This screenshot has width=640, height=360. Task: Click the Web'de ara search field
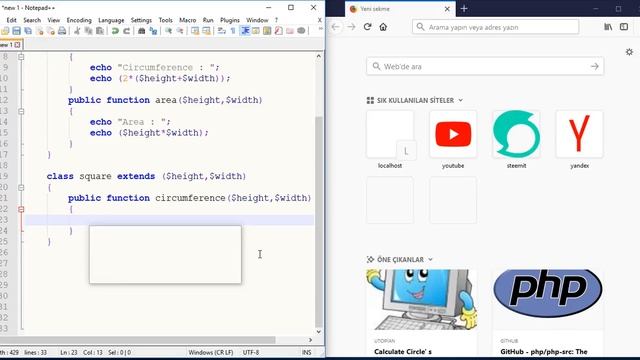click(484, 66)
